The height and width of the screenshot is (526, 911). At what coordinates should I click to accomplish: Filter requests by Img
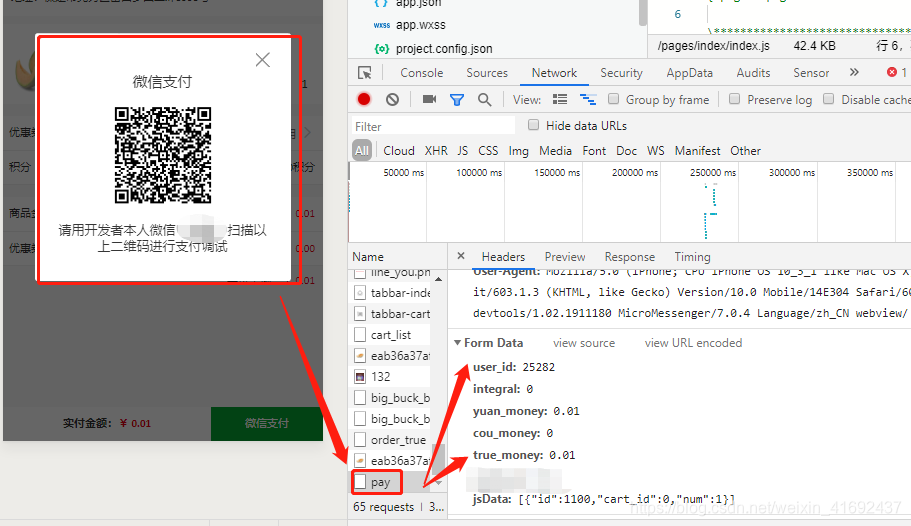pyautogui.click(x=518, y=151)
